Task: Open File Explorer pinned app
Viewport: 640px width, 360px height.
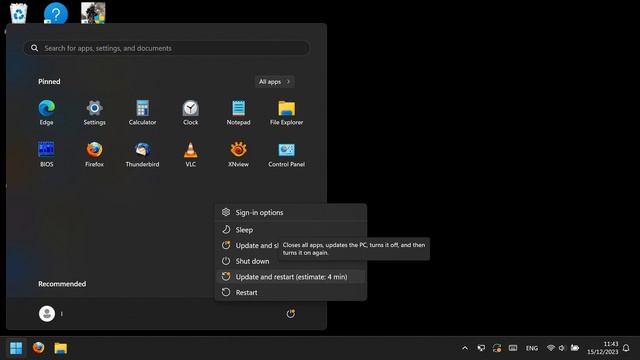Action: [287, 112]
